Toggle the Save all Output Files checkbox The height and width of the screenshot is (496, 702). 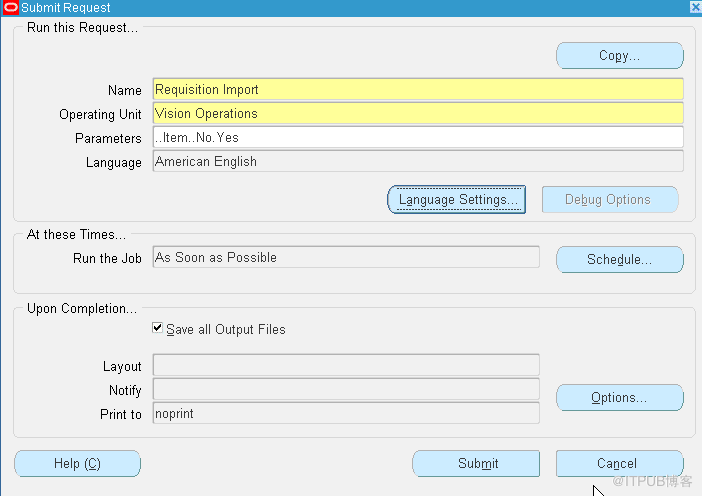tap(158, 328)
